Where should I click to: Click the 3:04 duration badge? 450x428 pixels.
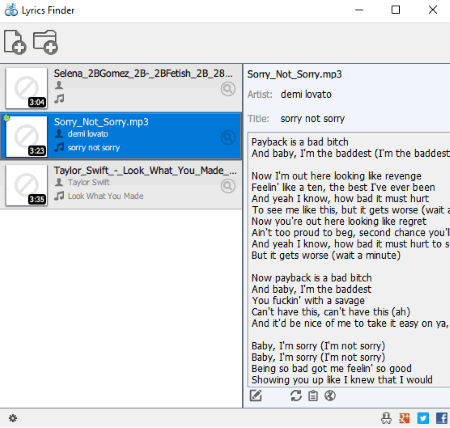[x=37, y=102]
